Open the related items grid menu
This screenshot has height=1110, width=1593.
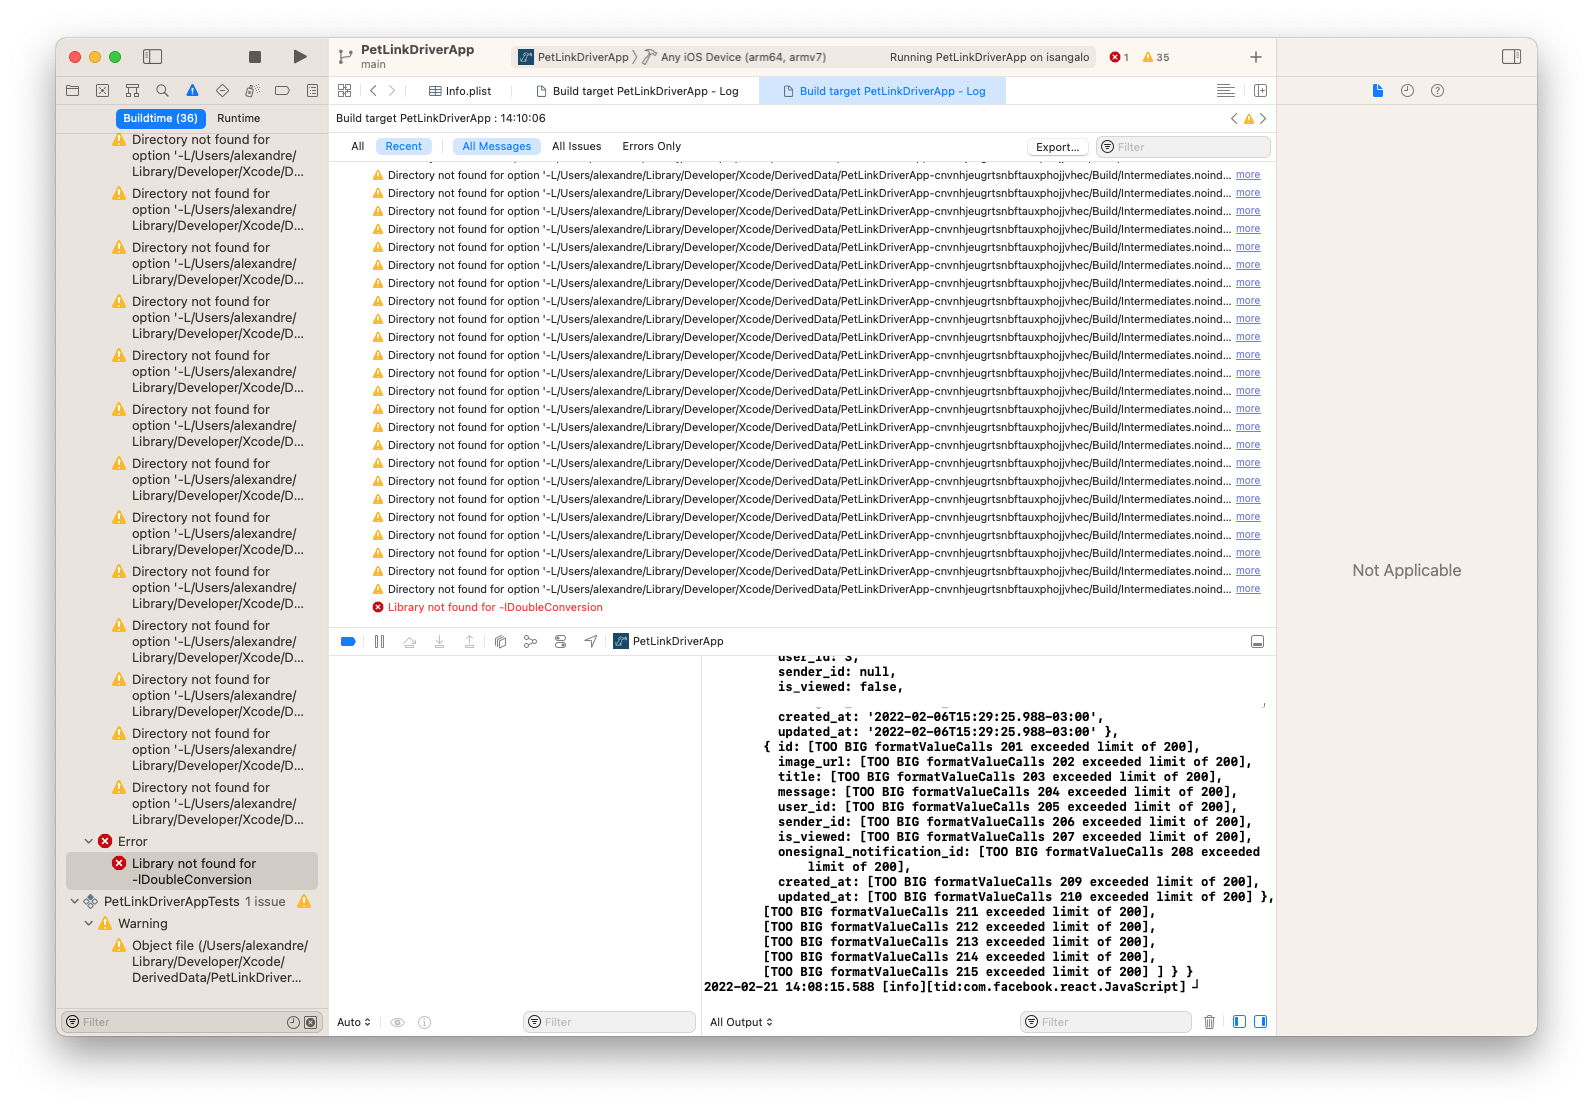(x=344, y=91)
